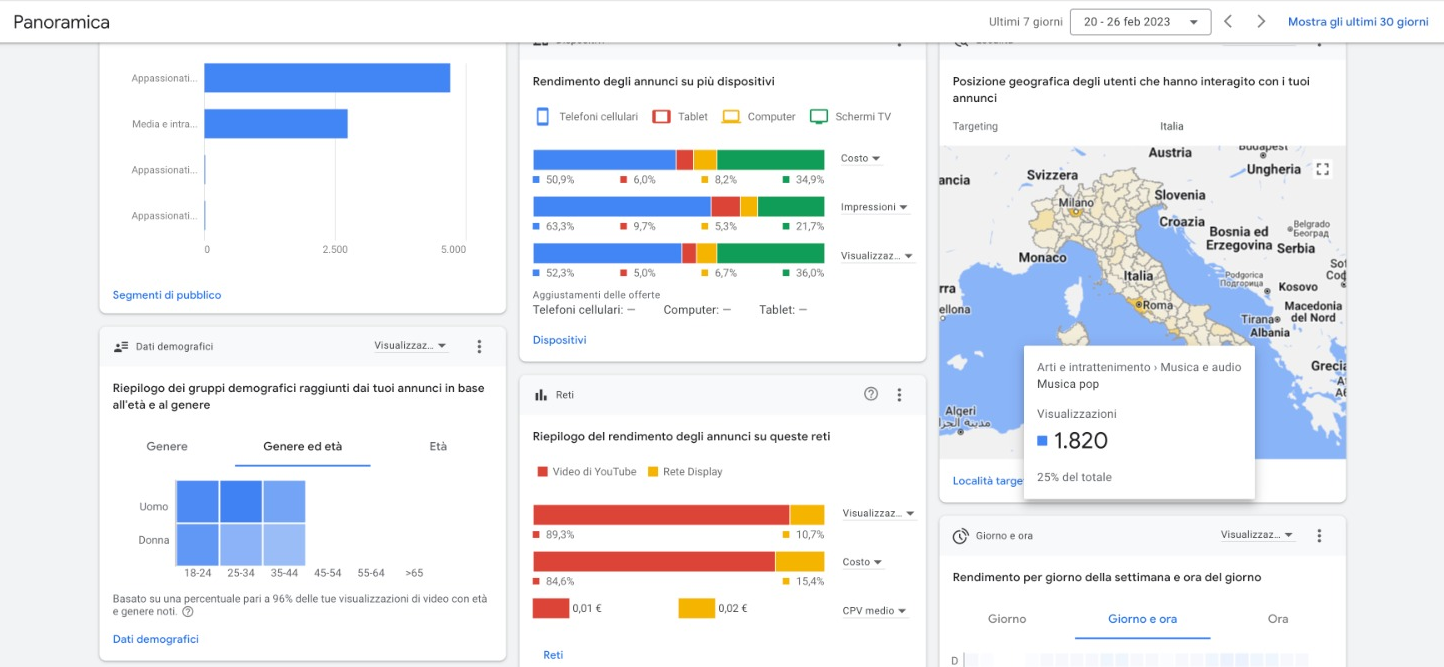Open the date range 20 - 26 feb dropdown

pos(1140,22)
